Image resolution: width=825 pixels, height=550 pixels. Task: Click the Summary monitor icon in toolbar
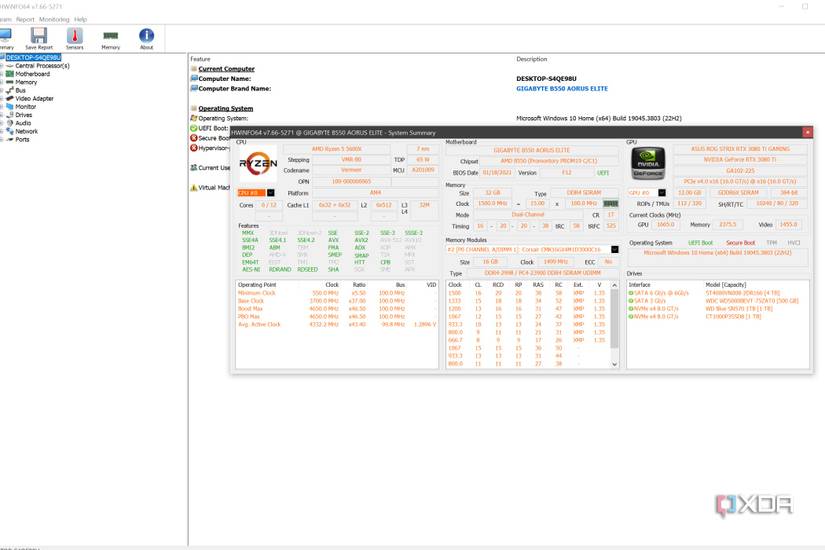5,36
